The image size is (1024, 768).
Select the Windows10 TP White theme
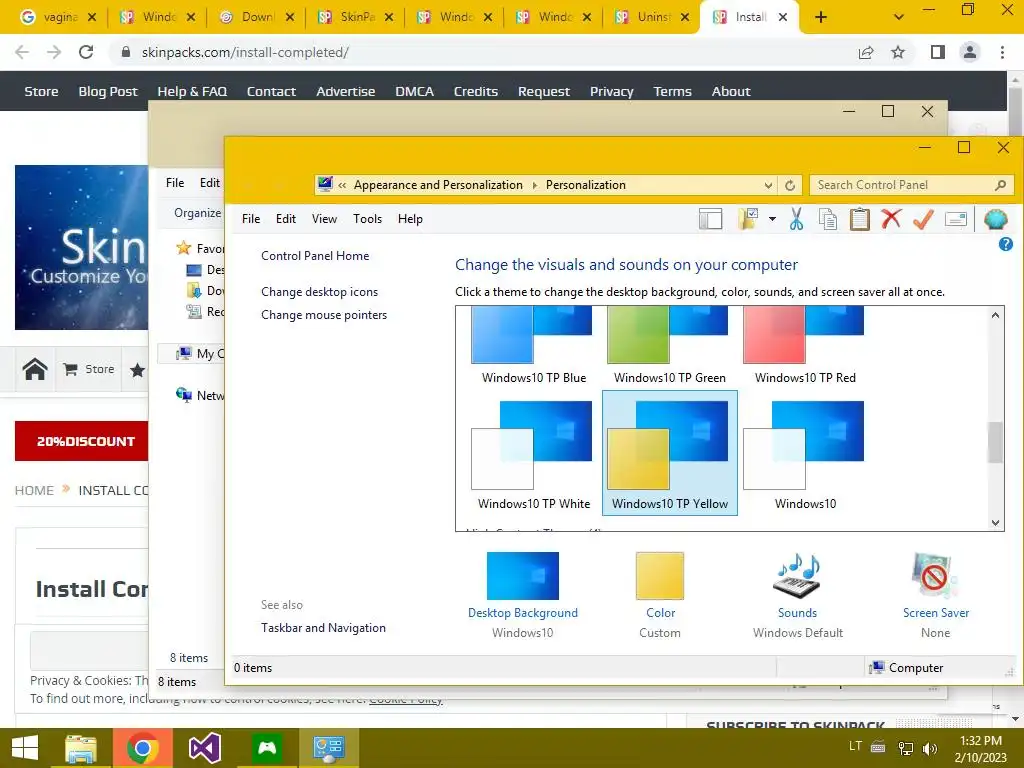tap(534, 454)
